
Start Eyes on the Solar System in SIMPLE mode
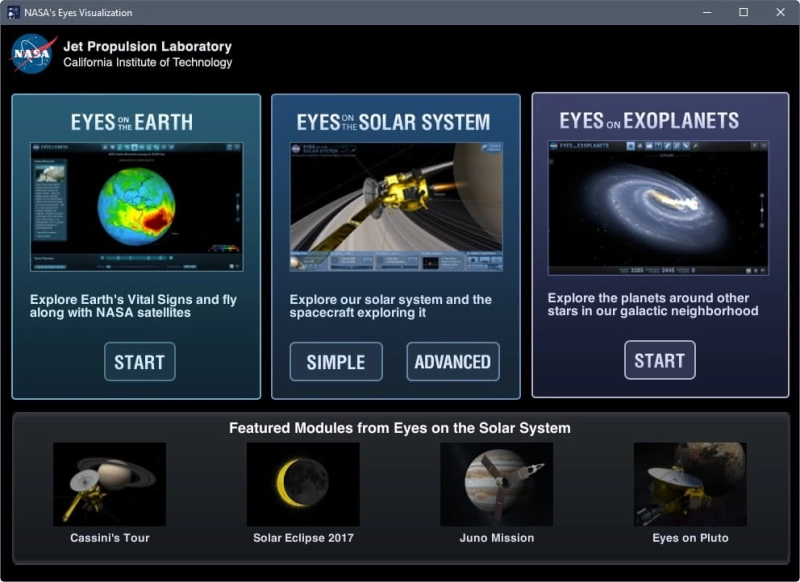(x=336, y=362)
